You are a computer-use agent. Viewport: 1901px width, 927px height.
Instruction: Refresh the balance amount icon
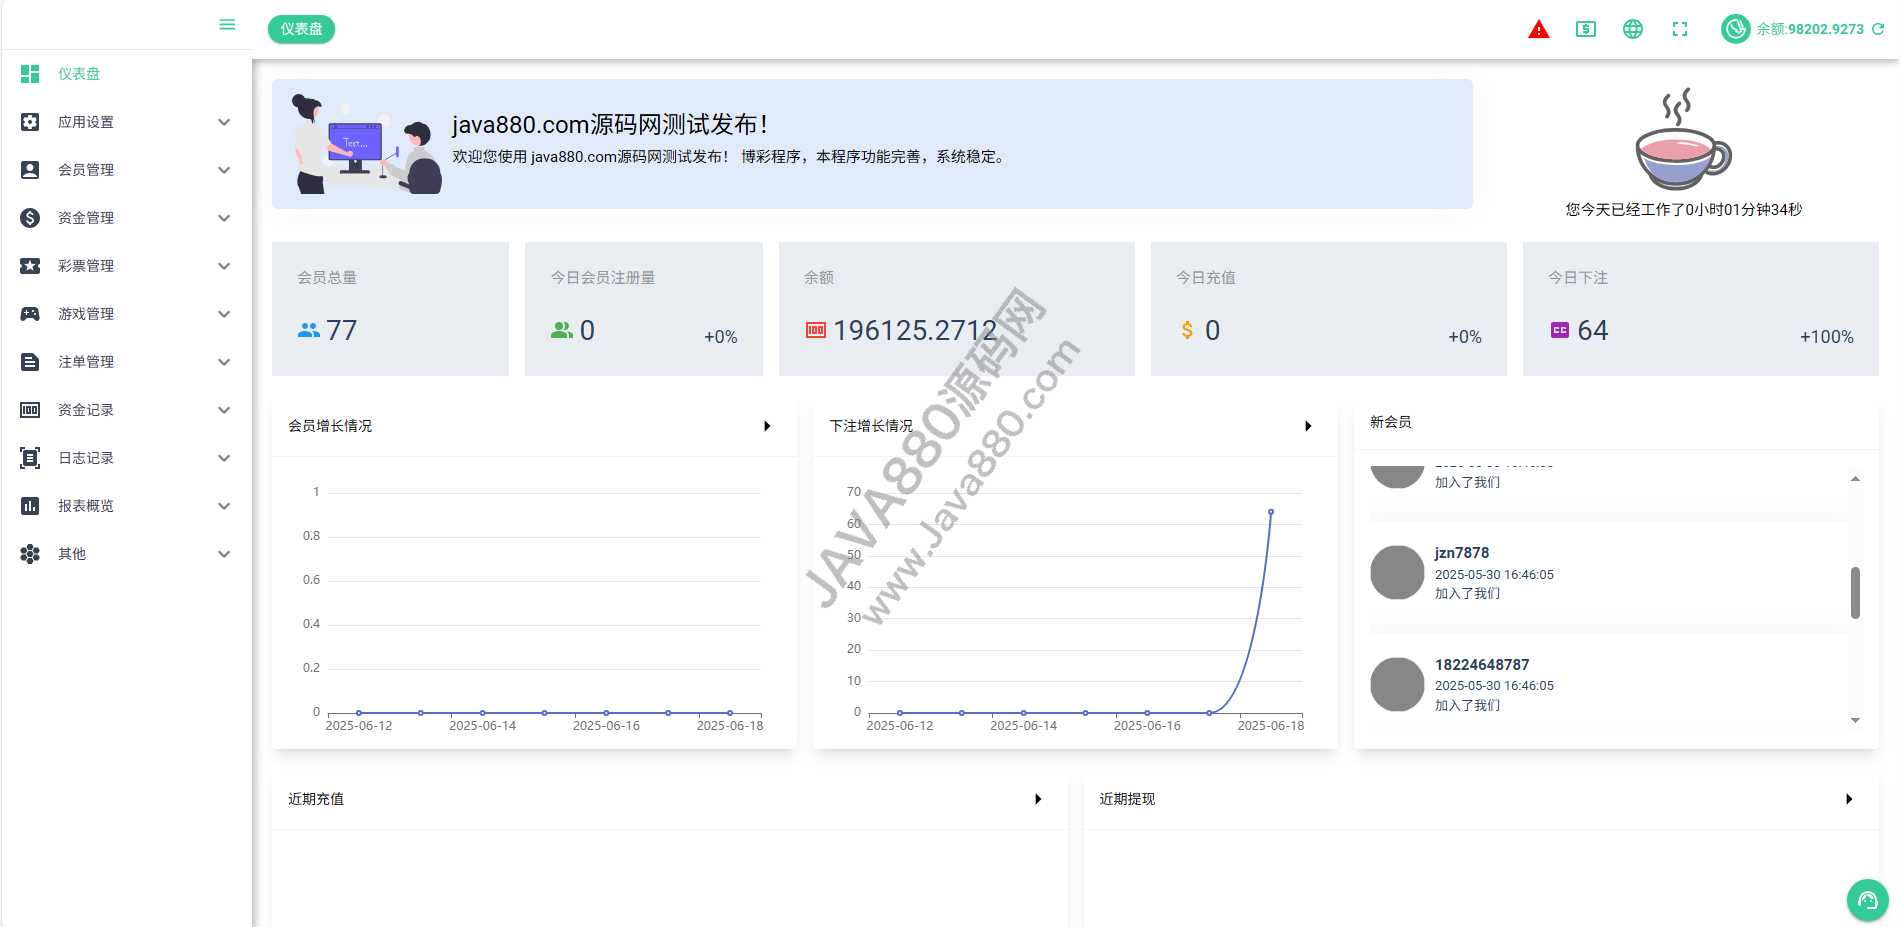tap(1878, 29)
